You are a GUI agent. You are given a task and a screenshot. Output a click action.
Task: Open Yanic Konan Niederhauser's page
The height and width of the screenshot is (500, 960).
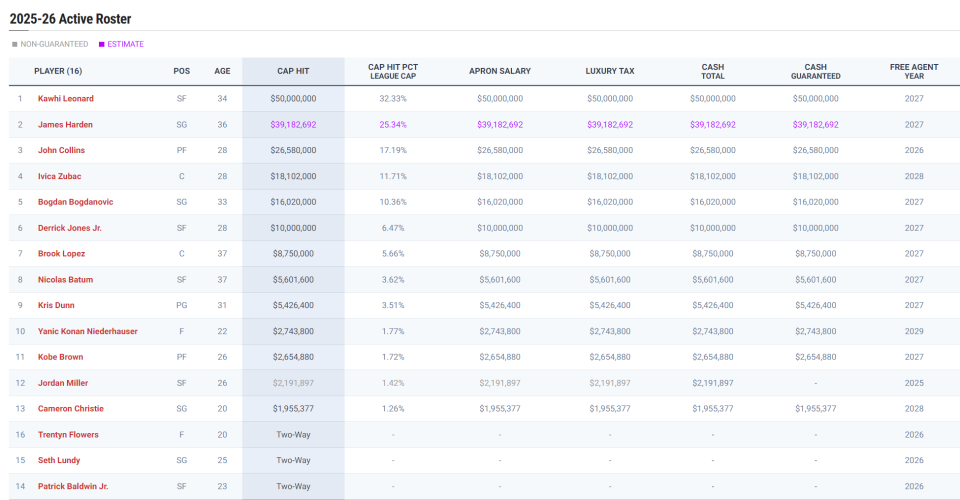88,331
